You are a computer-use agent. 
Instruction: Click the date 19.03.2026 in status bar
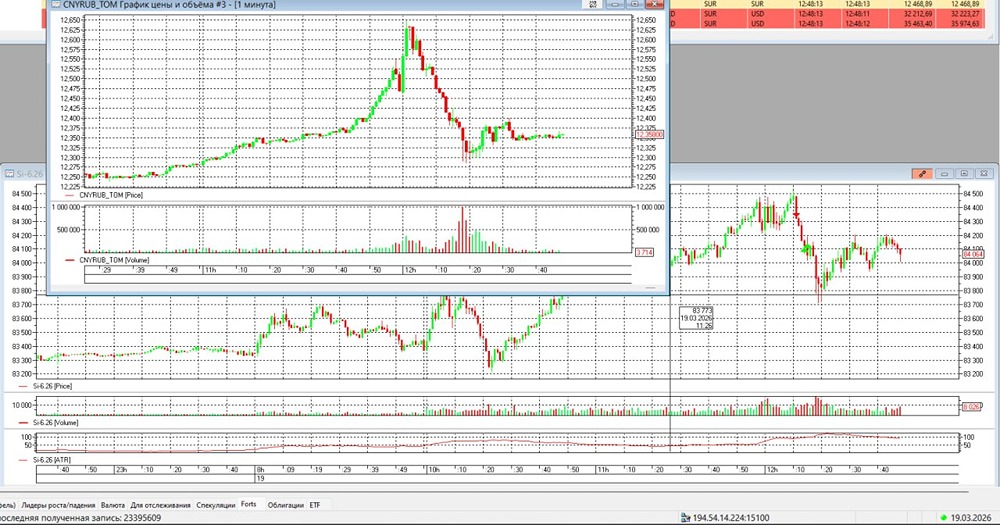coord(971,518)
